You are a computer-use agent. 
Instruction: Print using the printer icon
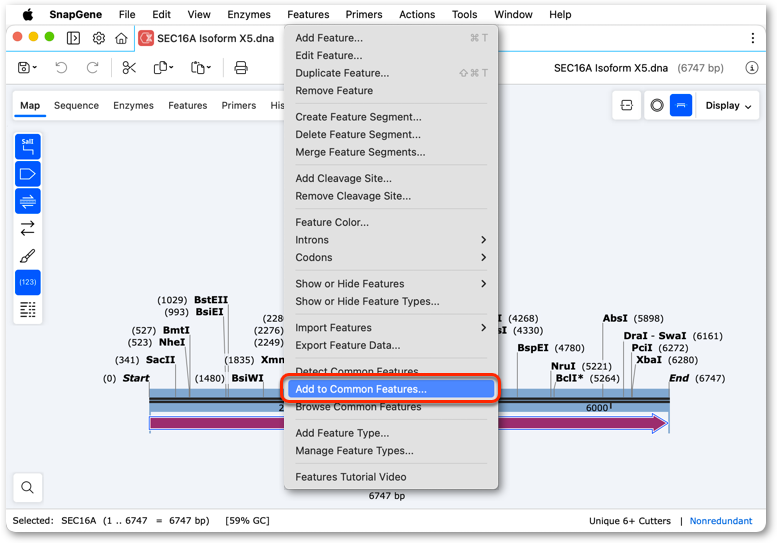point(241,68)
